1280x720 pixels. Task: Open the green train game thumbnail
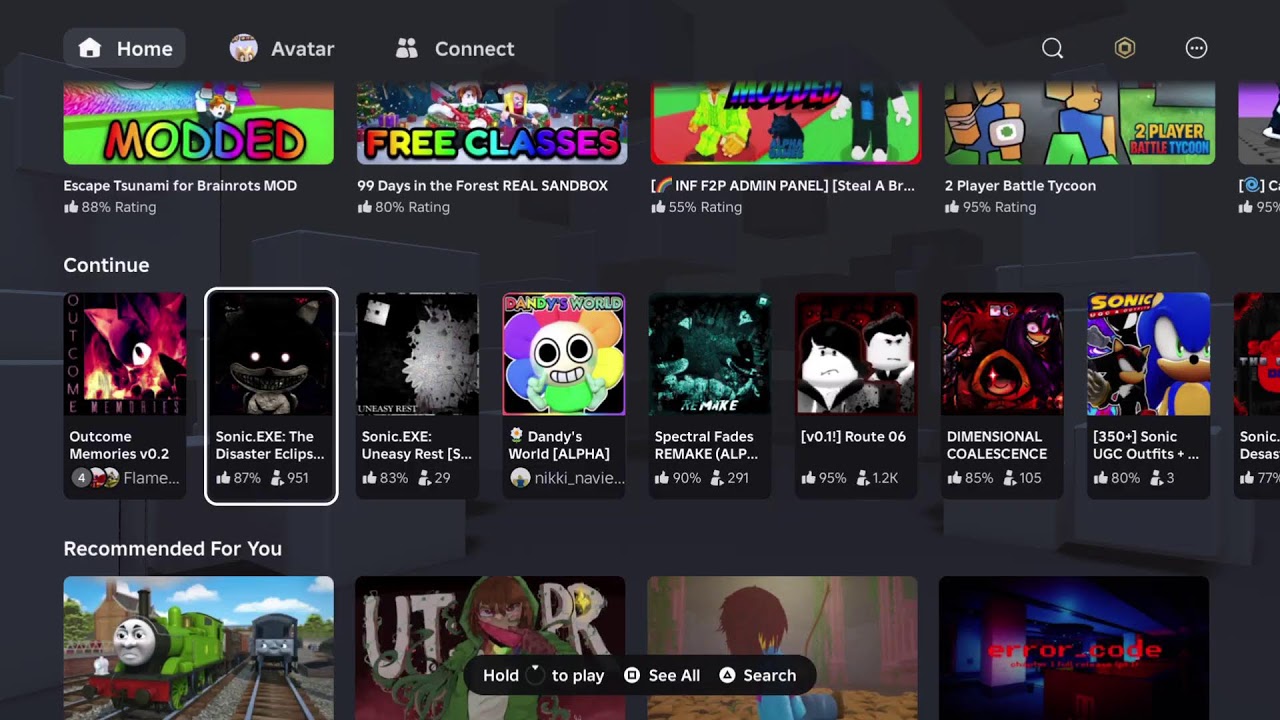pyautogui.click(x=198, y=648)
